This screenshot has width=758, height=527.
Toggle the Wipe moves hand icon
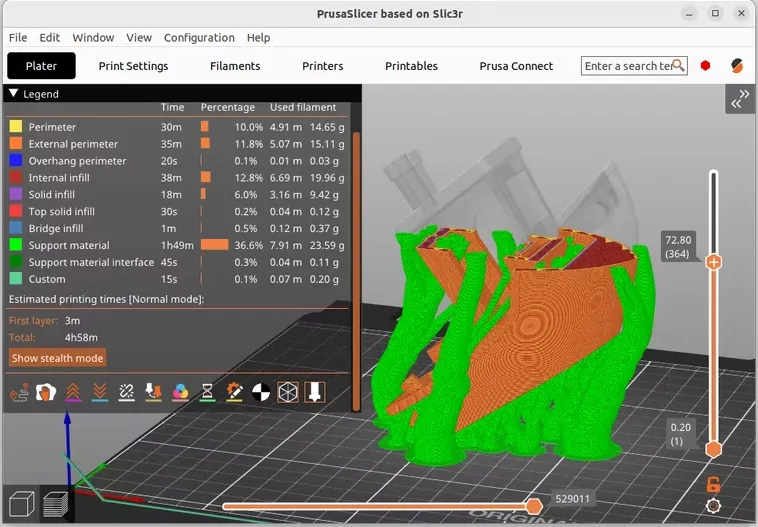point(46,392)
